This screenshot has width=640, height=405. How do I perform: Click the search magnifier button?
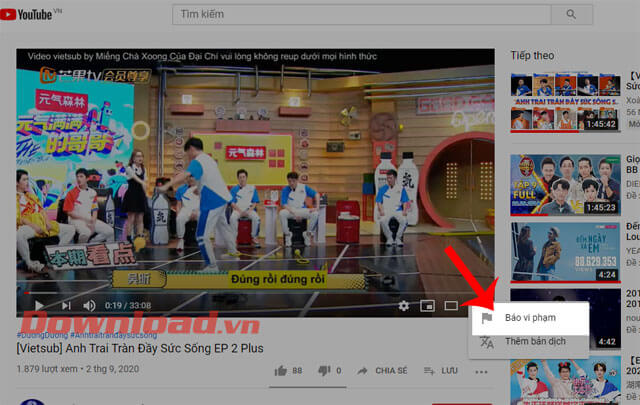coord(572,14)
